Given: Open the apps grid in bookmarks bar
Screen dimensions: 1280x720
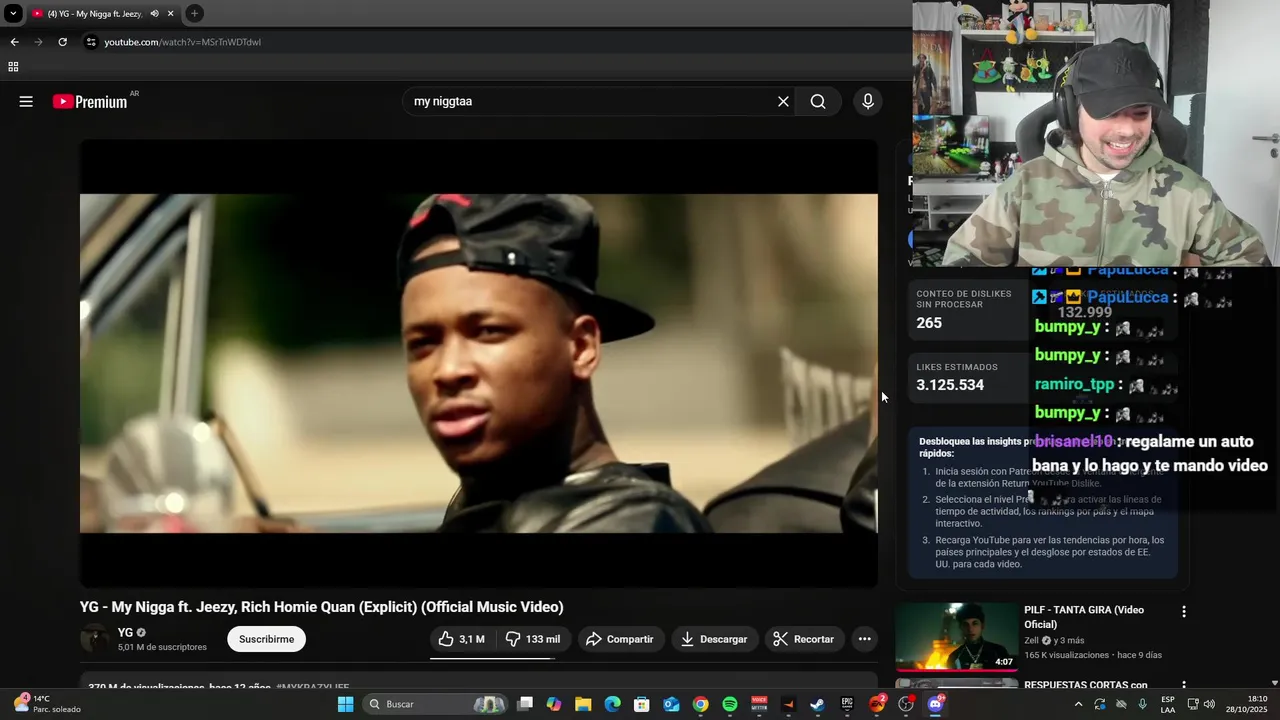Looking at the screenshot, I should coord(13,67).
